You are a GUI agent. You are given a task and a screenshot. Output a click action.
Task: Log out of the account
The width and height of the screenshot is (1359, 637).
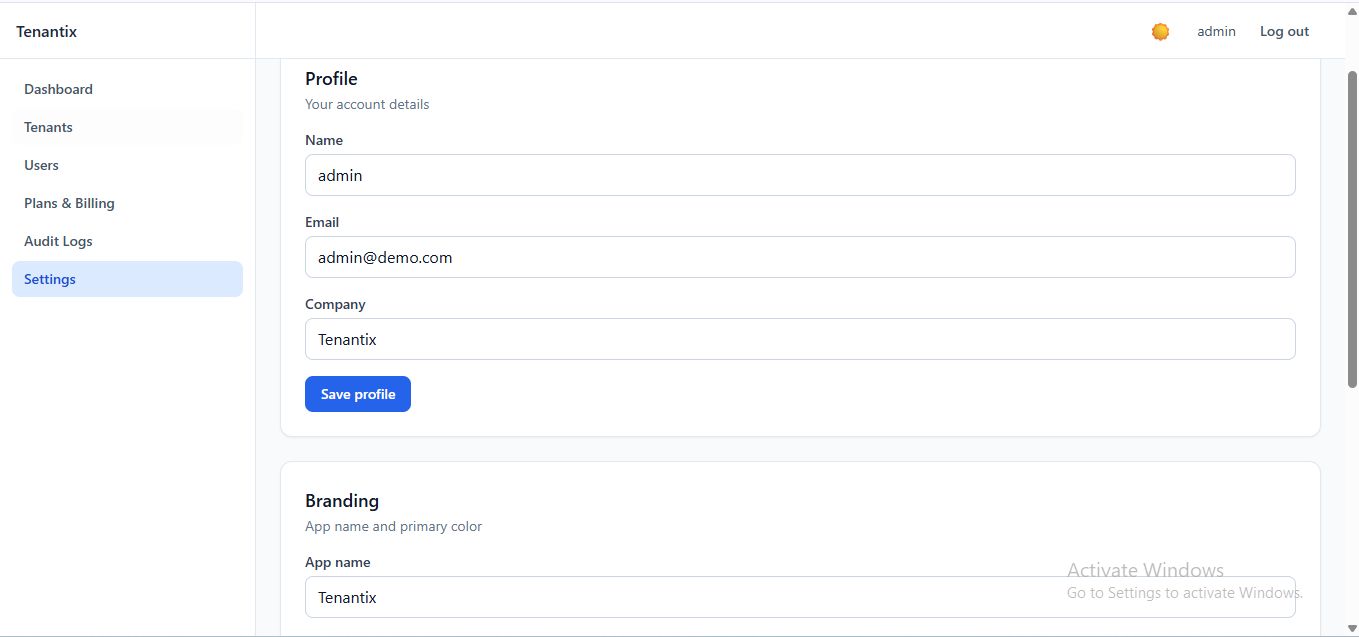tap(1284, 32)
